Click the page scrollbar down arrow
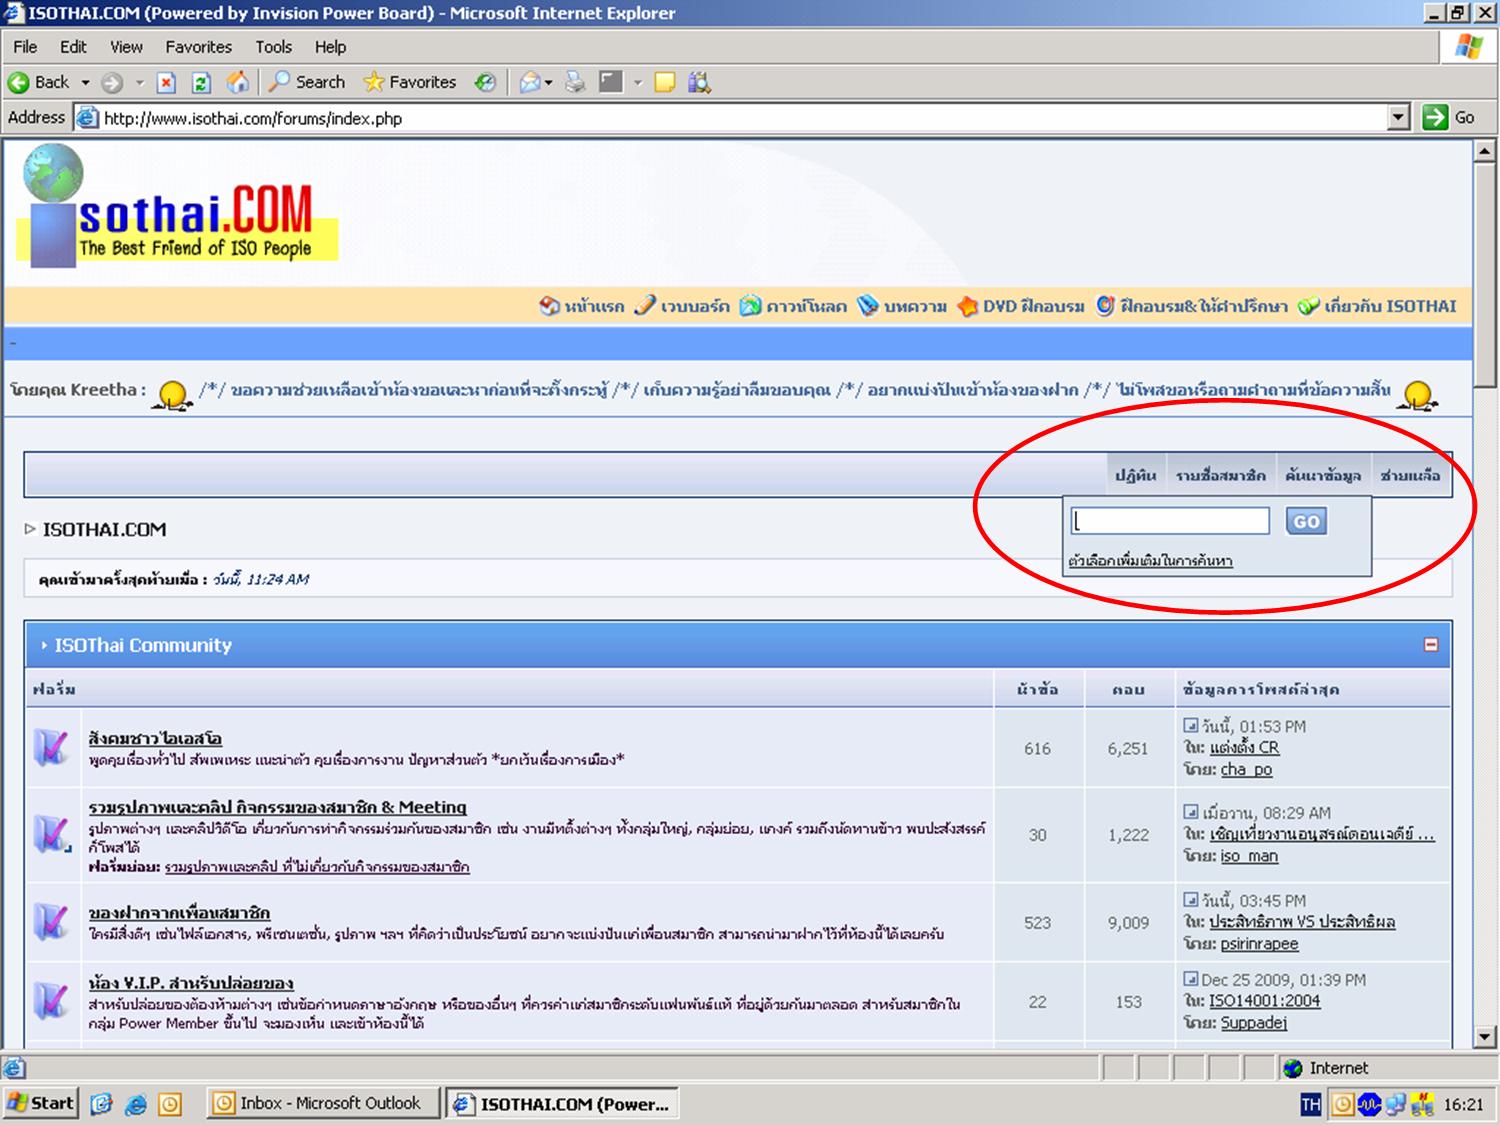The height and width of the screenshot is (1125, 1500). (1485, 1036)
